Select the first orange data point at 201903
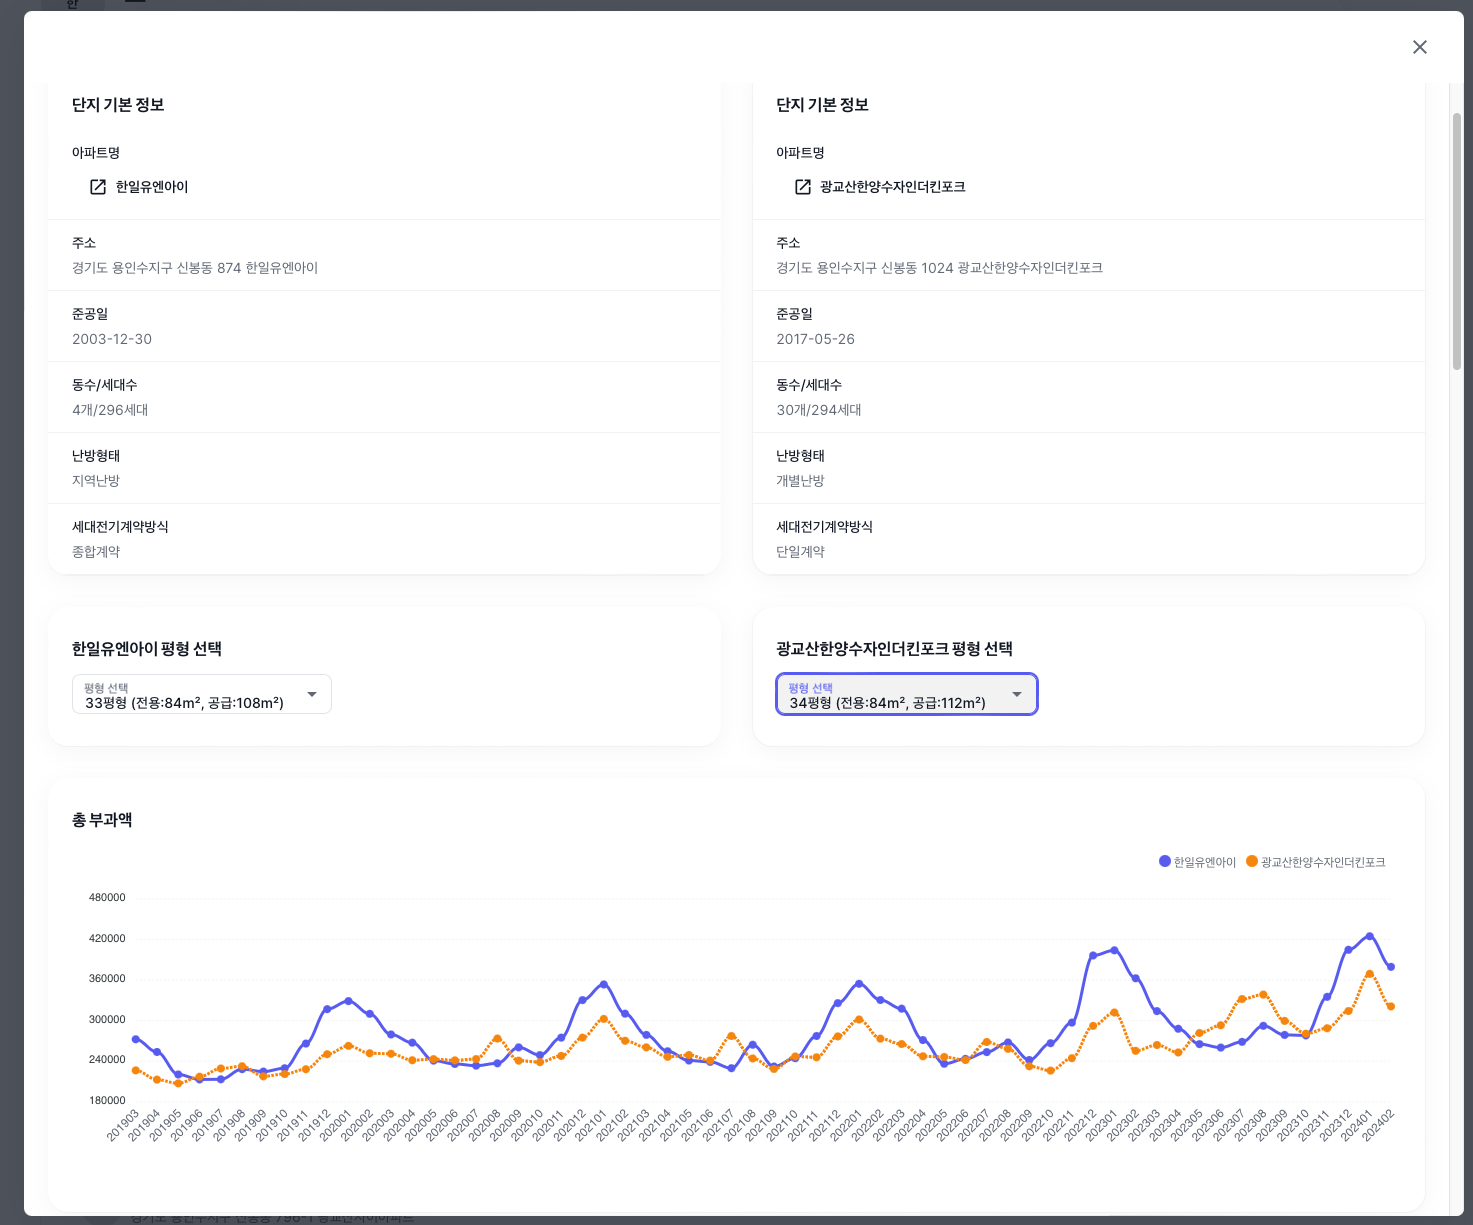1473x1225 pixels. pyautogui.click(x=136, y=1070)
